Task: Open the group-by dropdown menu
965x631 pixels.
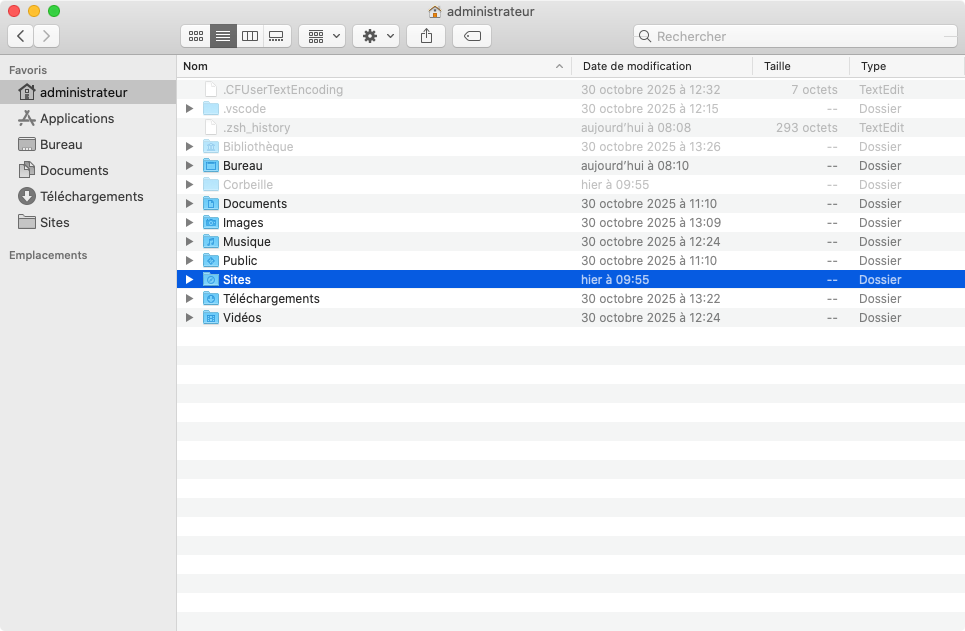Action: 322,36
